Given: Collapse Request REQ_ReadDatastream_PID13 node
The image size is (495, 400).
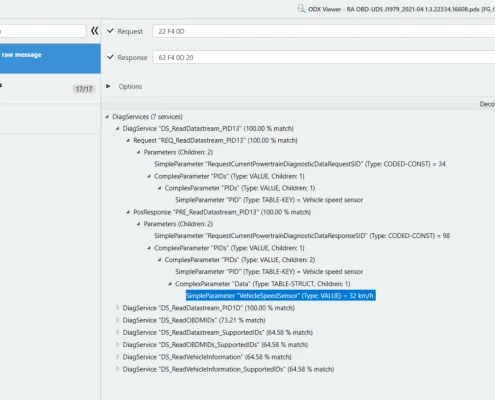Looking at the screenshot, I should tap(128, 141).
